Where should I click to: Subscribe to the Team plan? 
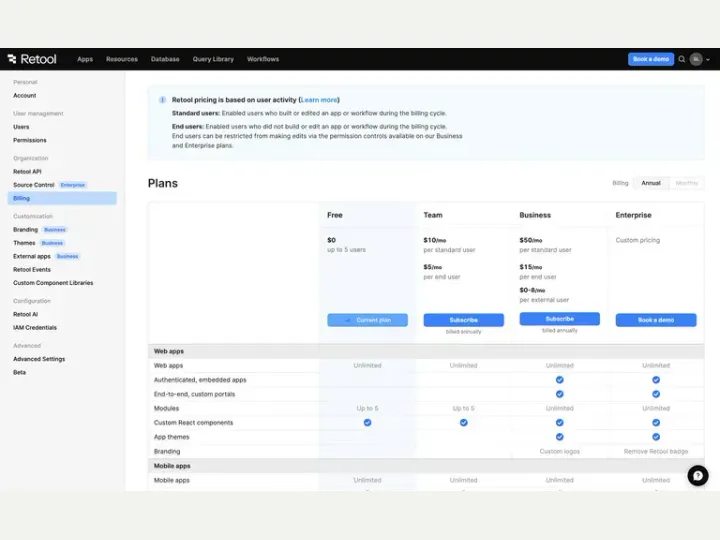tap(463, 320)
